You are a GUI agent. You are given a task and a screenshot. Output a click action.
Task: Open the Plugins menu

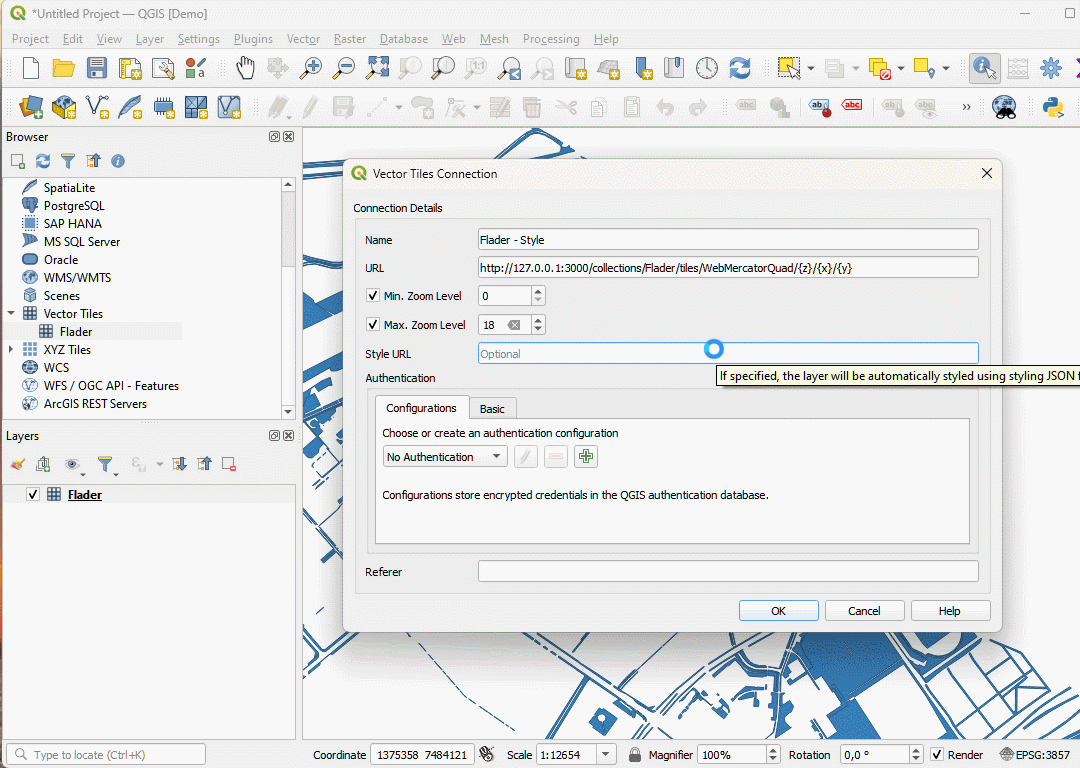tap(253, 39)
